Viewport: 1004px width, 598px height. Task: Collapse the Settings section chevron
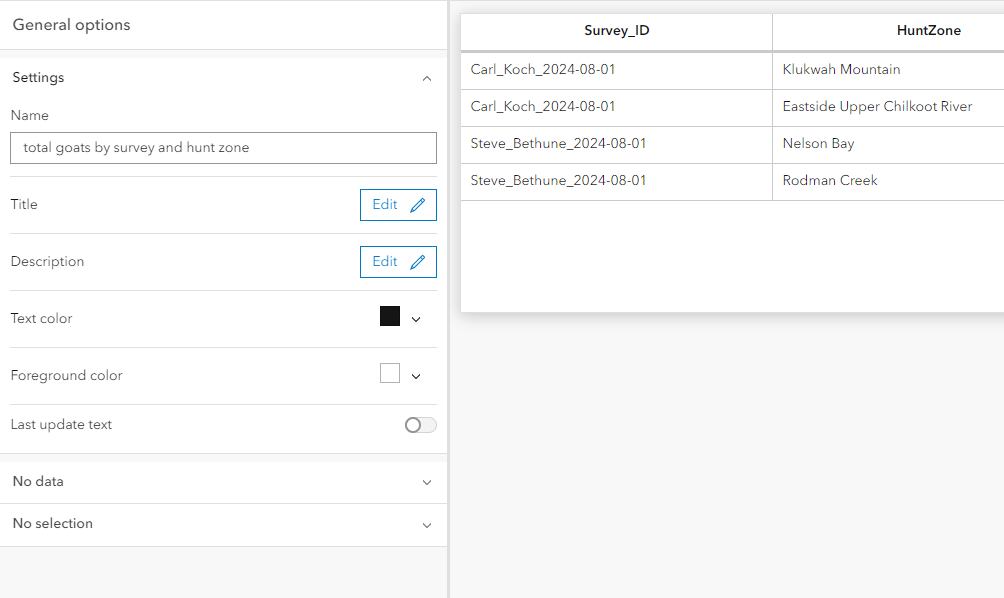[427, 78]
